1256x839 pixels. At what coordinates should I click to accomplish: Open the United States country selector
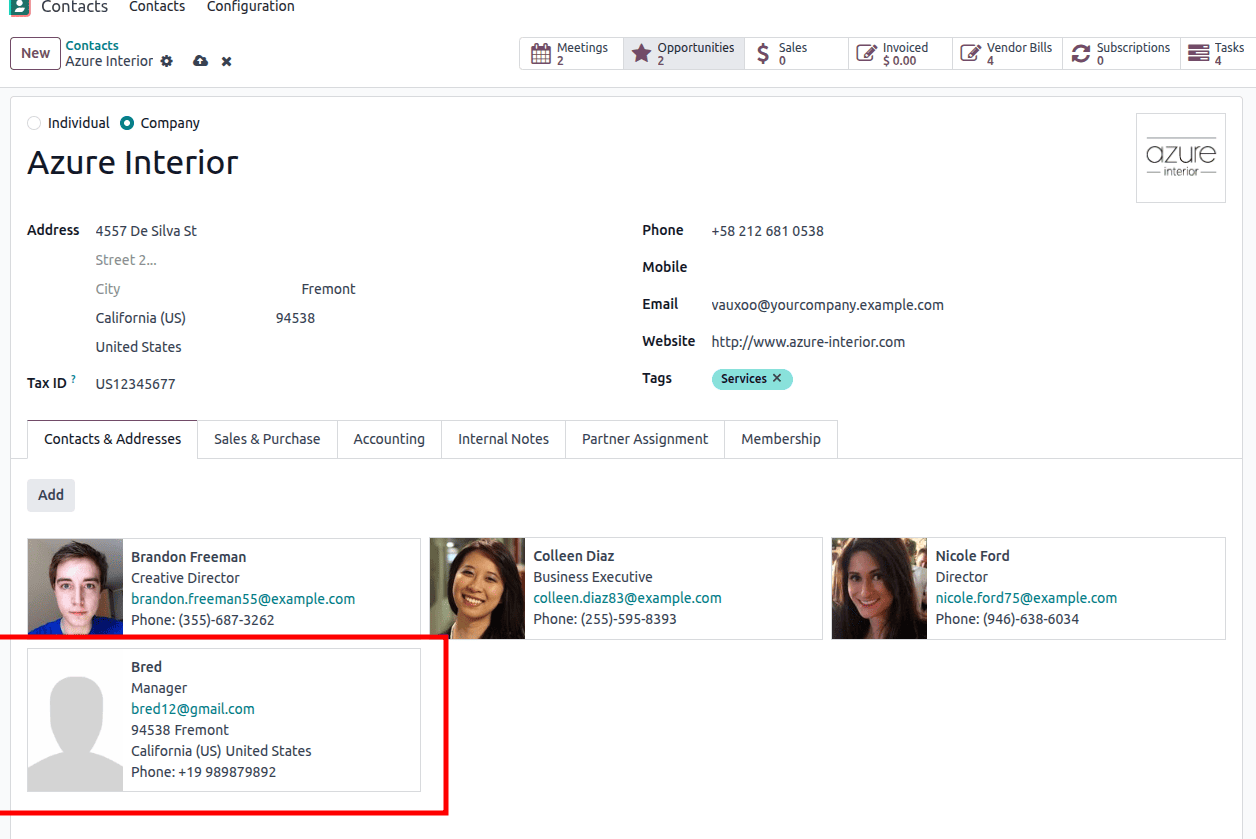pyautogui.click(x=138, y=346)
